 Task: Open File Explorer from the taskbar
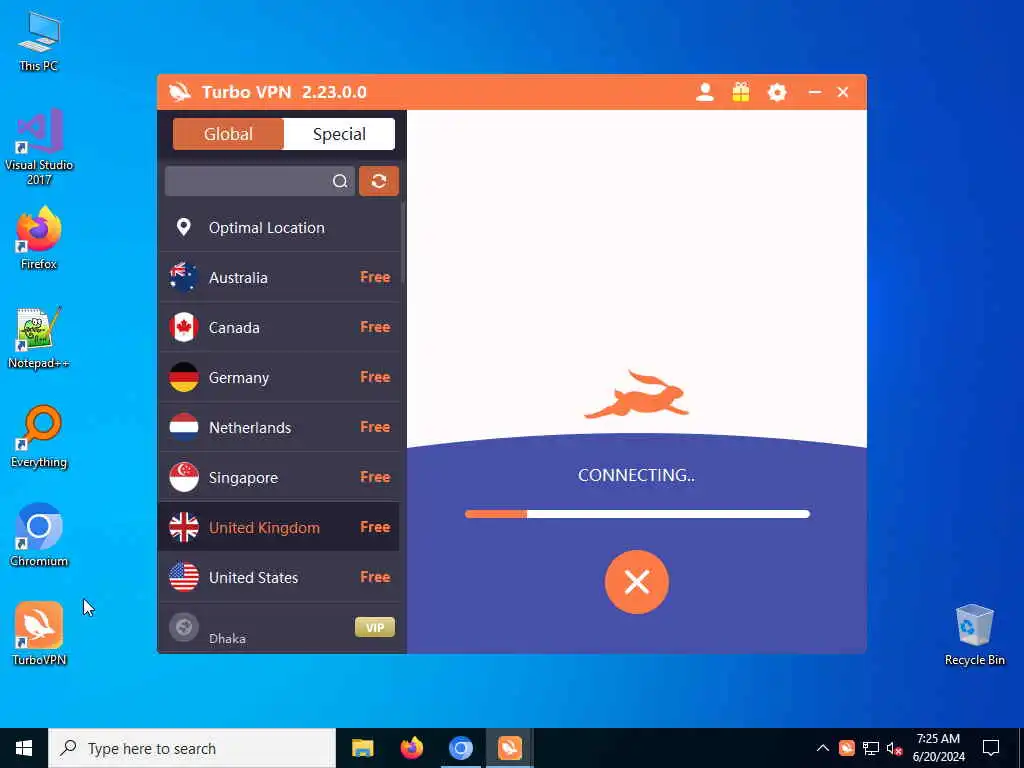click(362, 748)
